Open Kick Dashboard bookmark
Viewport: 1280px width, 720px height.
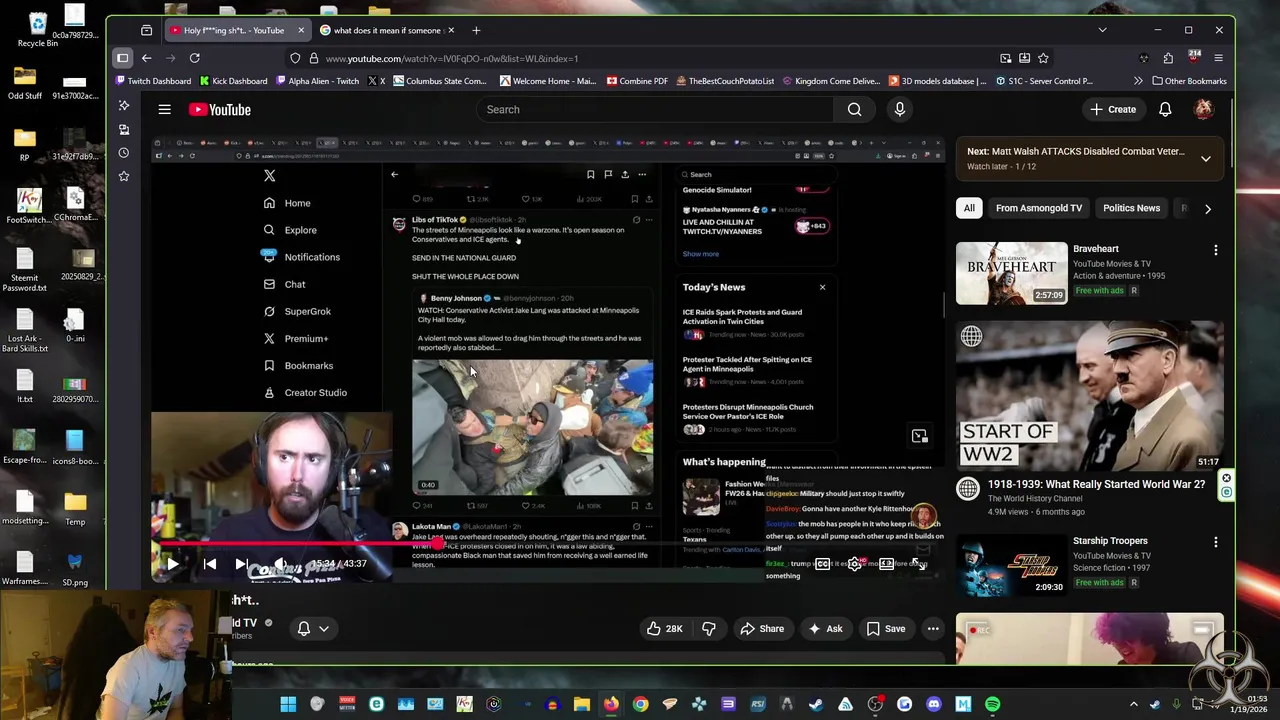pyautogui.click(x=233, y=81)
